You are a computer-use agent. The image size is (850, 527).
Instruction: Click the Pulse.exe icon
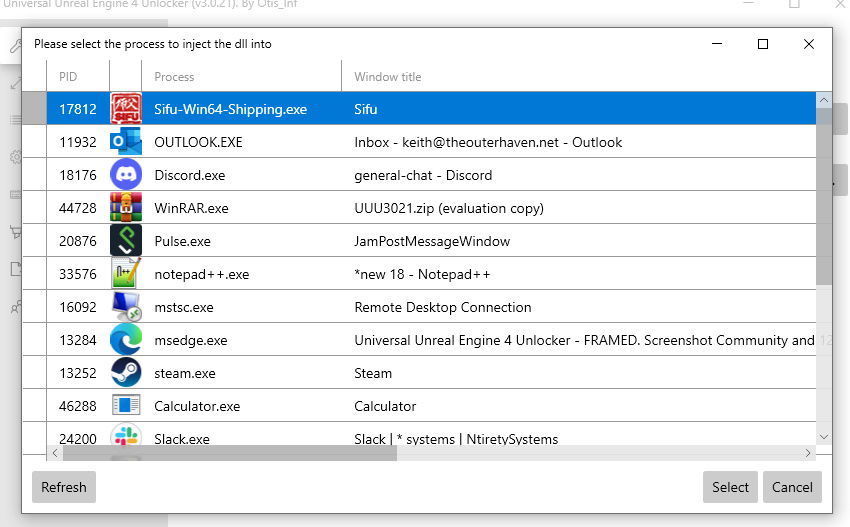pyautogui.click(x=126, y=241)
